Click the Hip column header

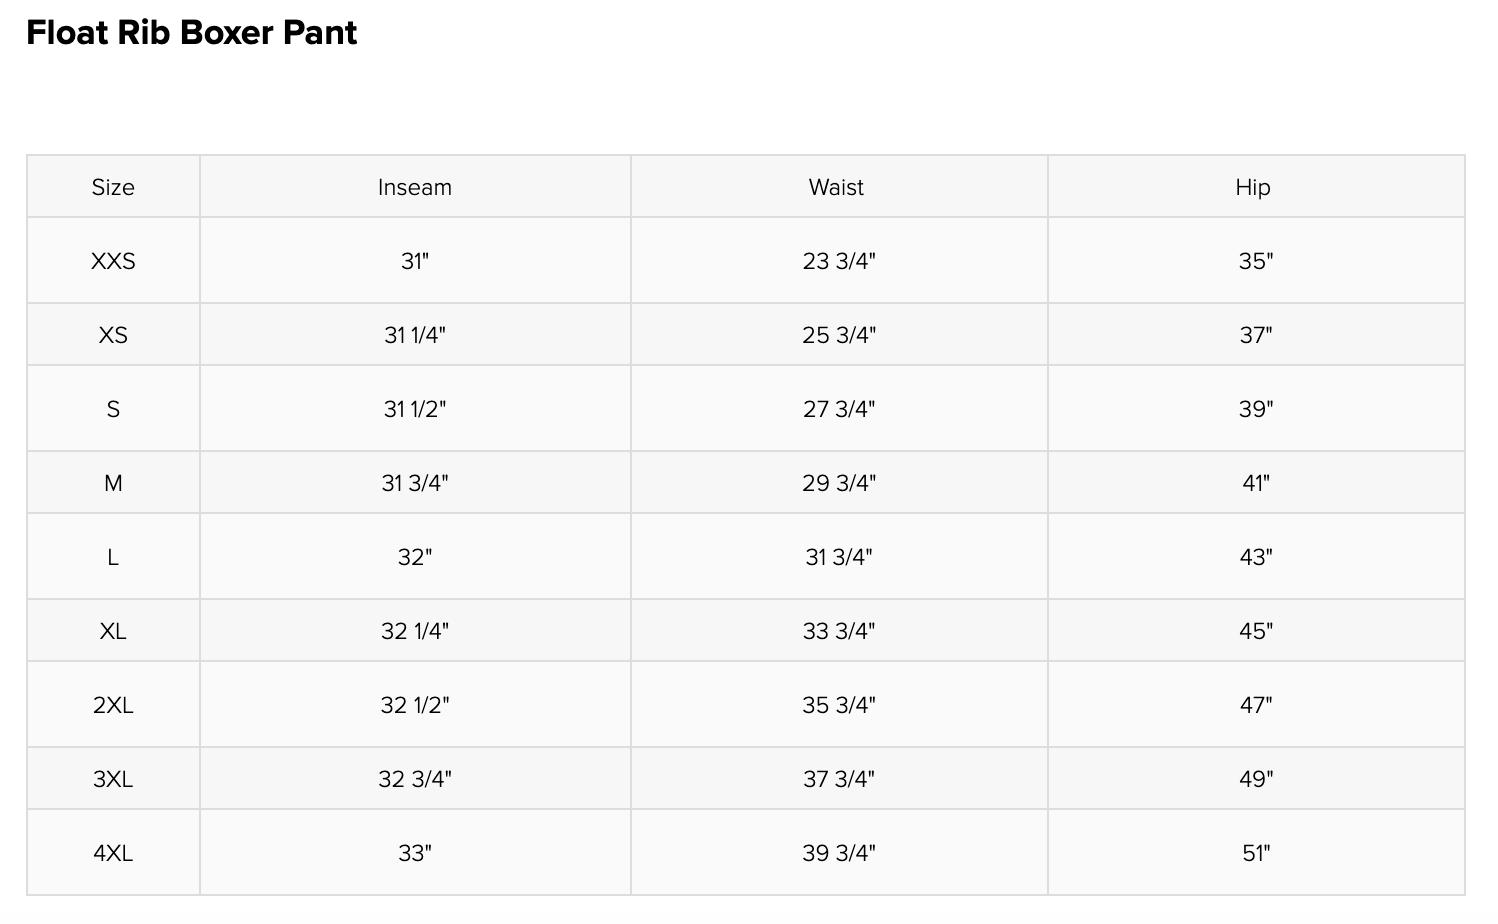click(x=1253, y=187)
